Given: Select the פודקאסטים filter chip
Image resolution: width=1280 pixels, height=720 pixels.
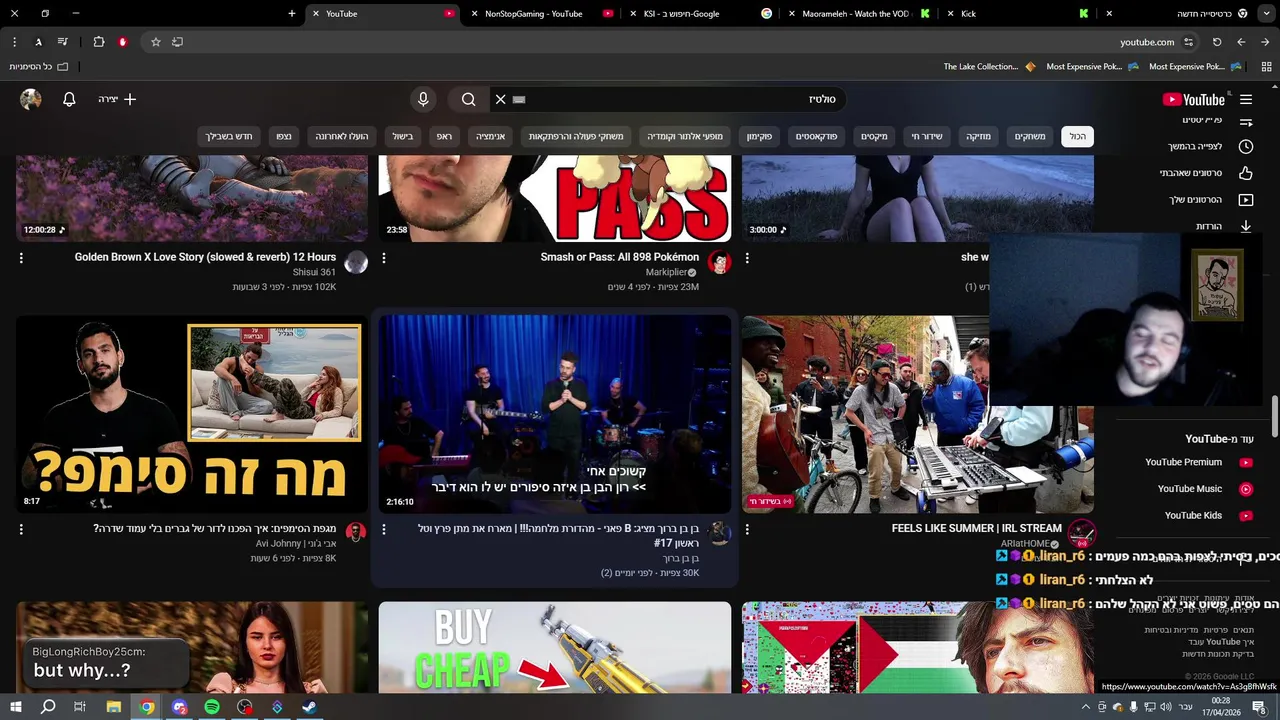Looking at the screenshot, I should [816, 136].
